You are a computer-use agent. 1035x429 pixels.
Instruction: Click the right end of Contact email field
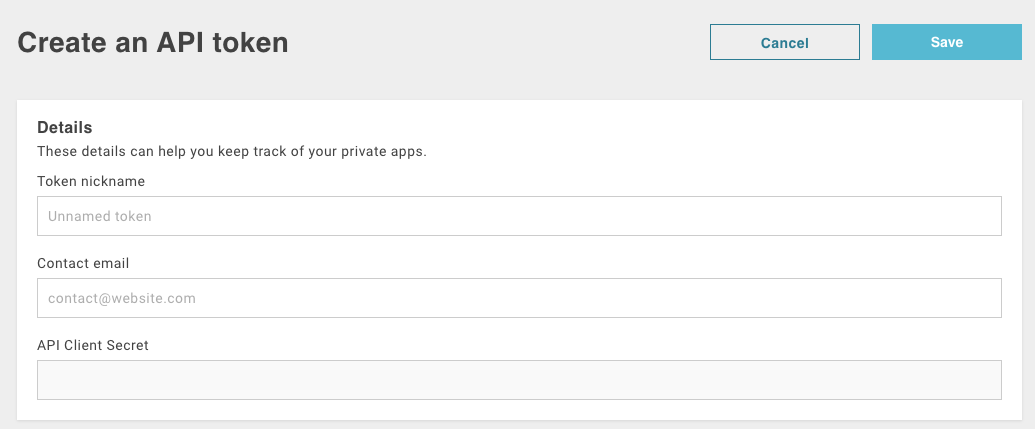[980, 298]
